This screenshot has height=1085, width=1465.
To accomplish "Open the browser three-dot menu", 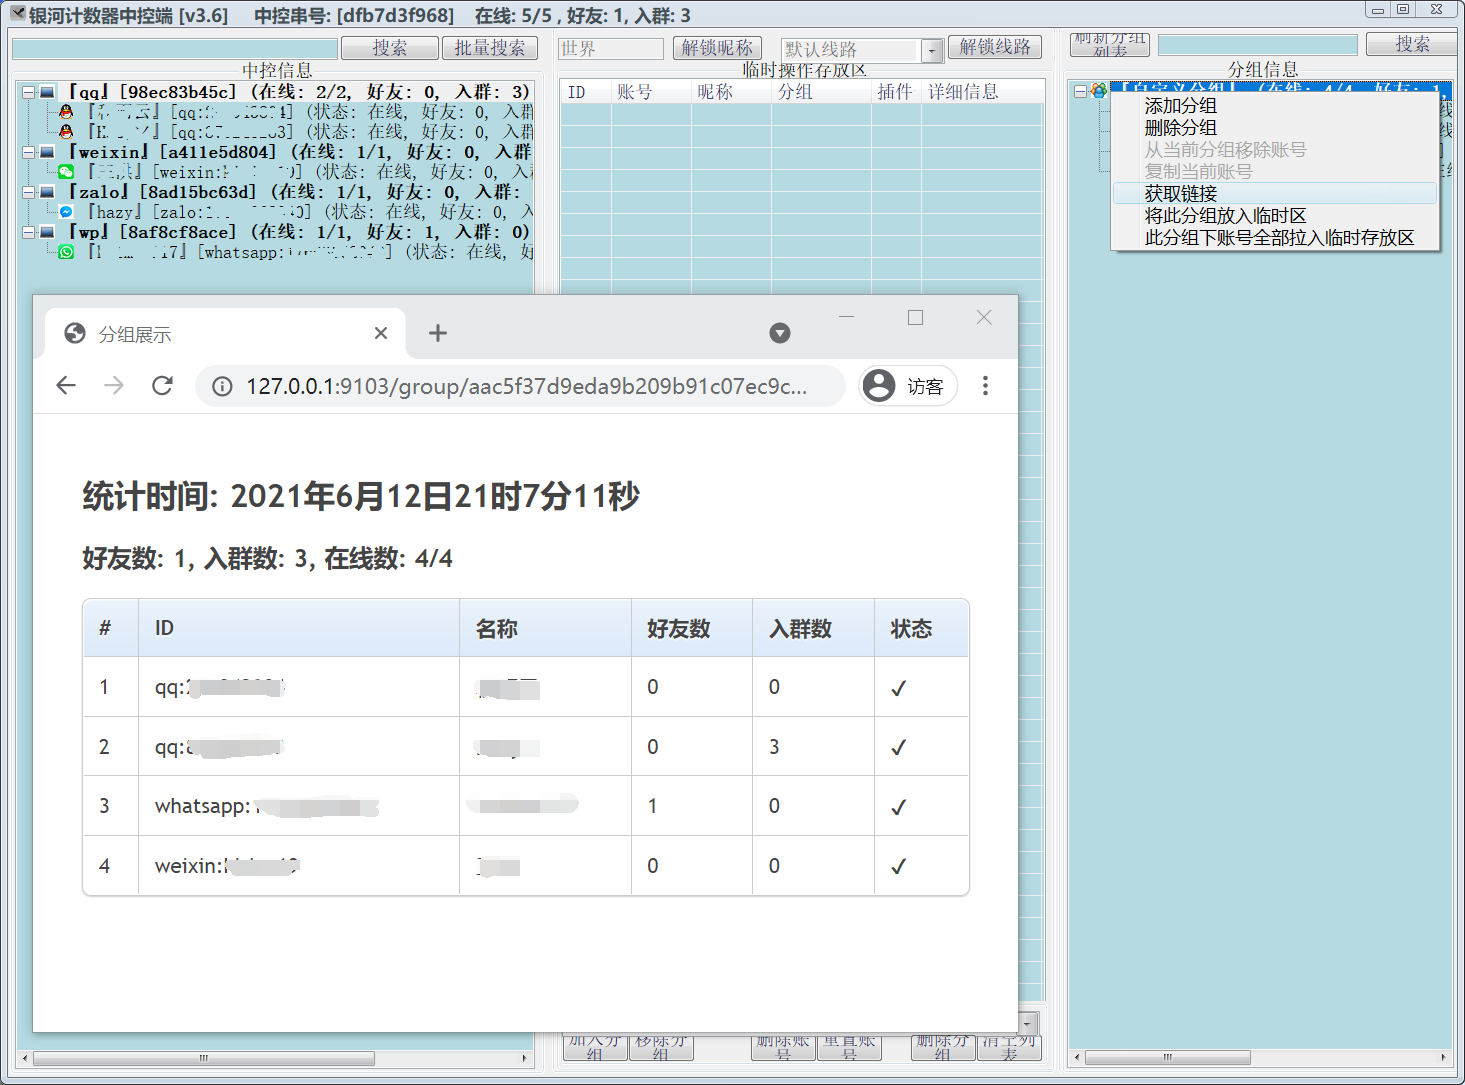I will click(x=985, y=386).
